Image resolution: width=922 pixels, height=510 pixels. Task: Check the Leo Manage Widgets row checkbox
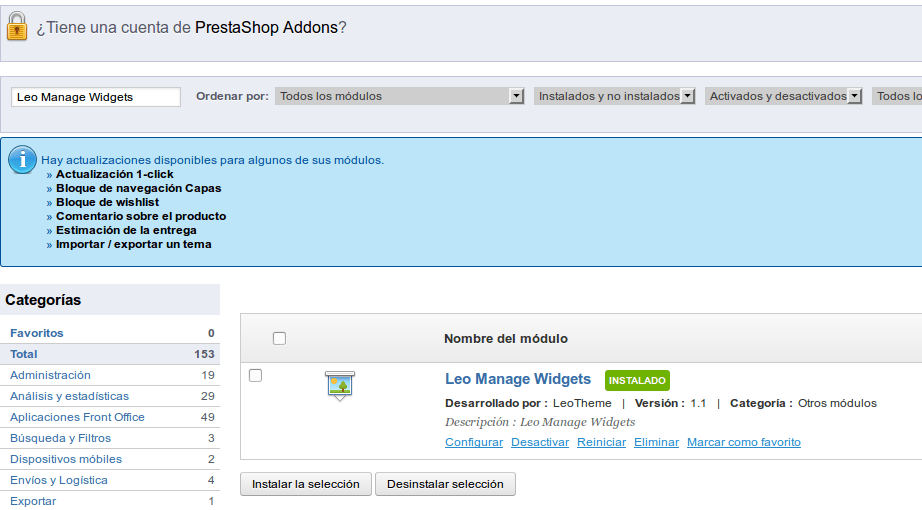point(255,375)
